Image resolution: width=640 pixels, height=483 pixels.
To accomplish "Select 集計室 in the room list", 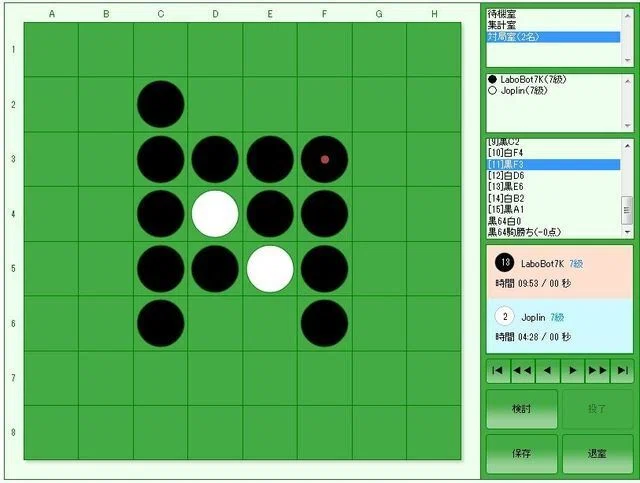I will coord(553,25).
